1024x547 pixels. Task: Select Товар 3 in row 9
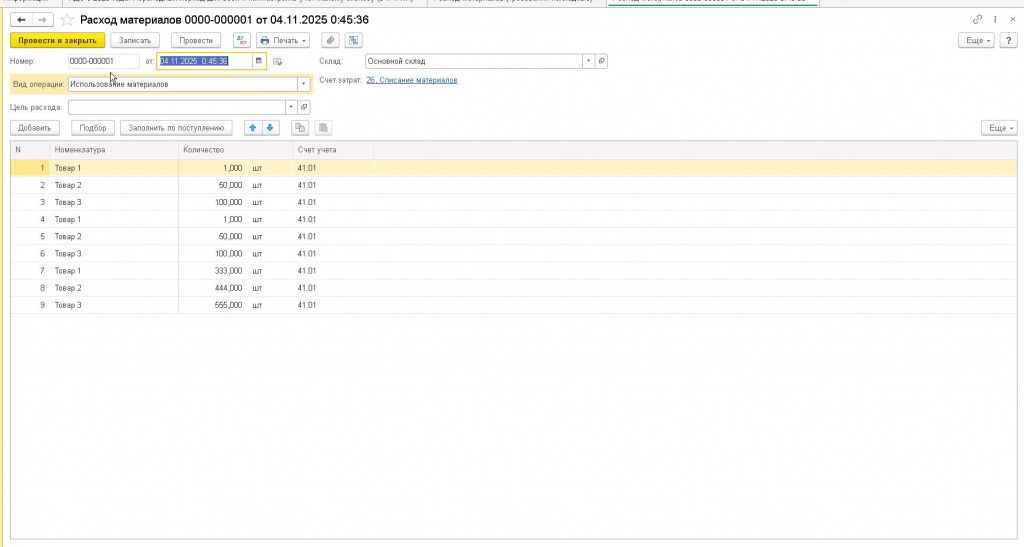pos(68,305)
